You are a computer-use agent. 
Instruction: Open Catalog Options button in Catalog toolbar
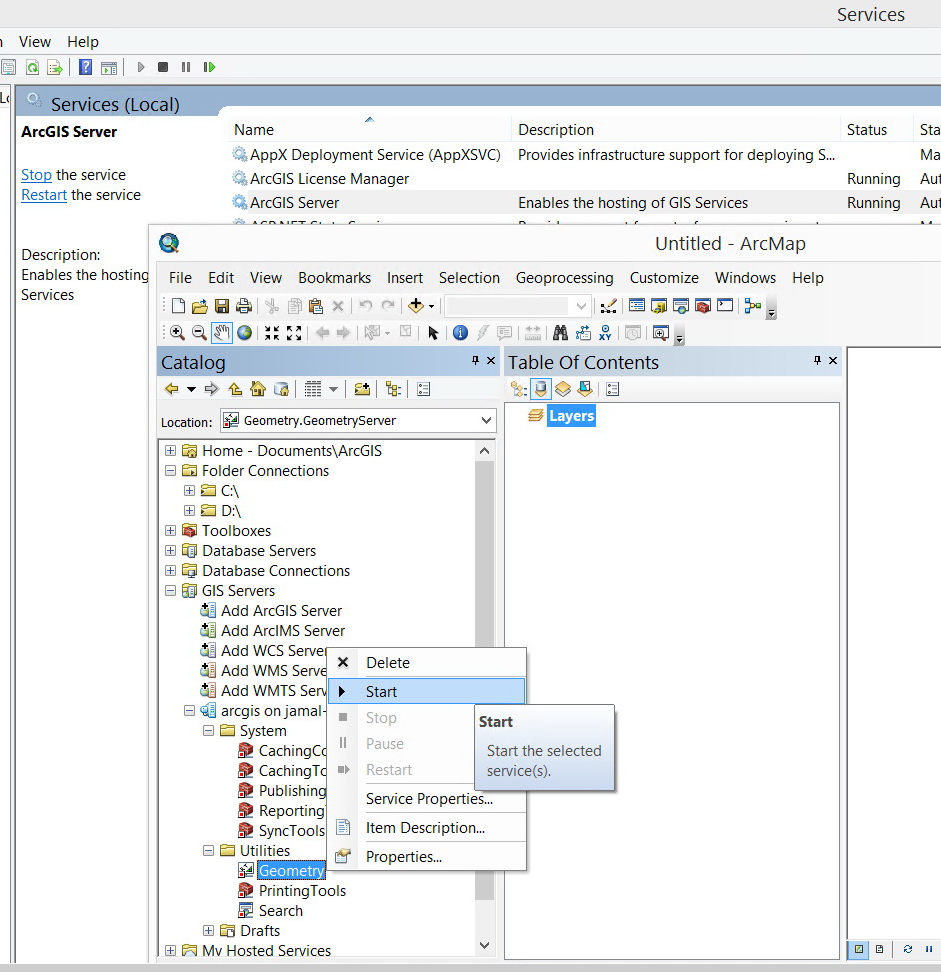coord(423,389)
